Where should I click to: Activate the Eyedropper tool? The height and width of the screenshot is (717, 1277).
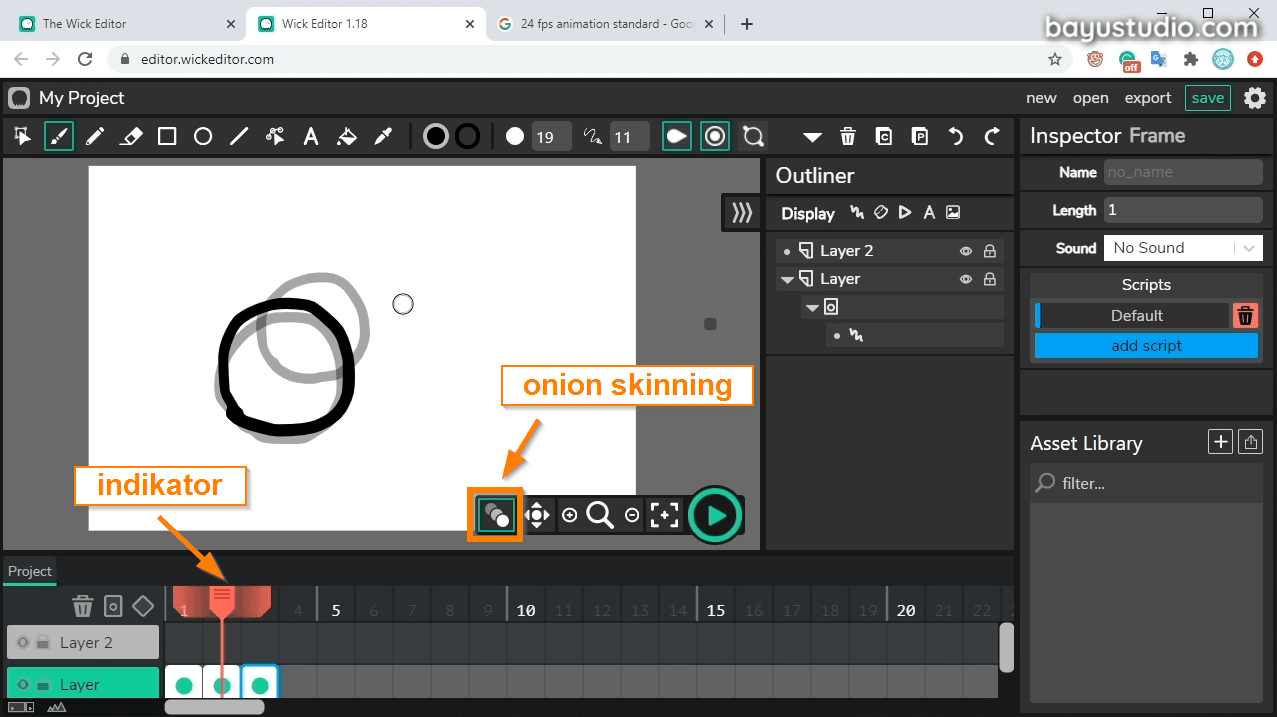tap(383, 136)
